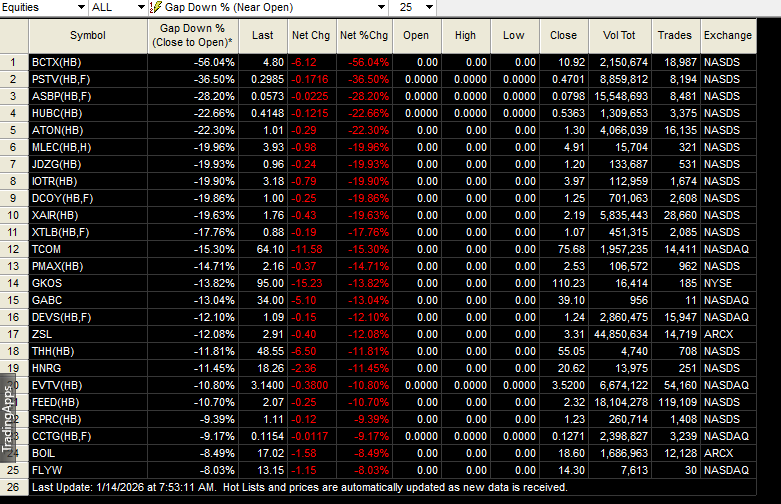Sort by the High column header

coord(465,35)
